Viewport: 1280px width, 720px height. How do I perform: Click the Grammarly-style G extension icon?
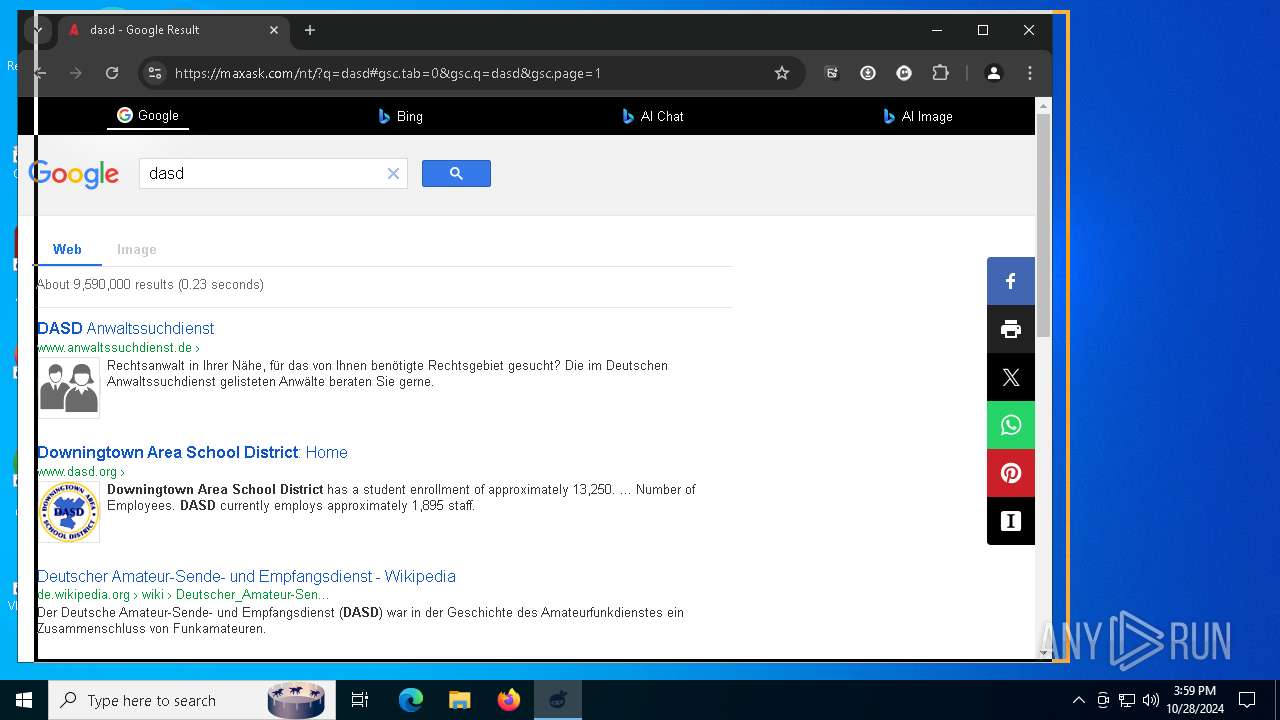pyautogui.click(x=904, y=73)
